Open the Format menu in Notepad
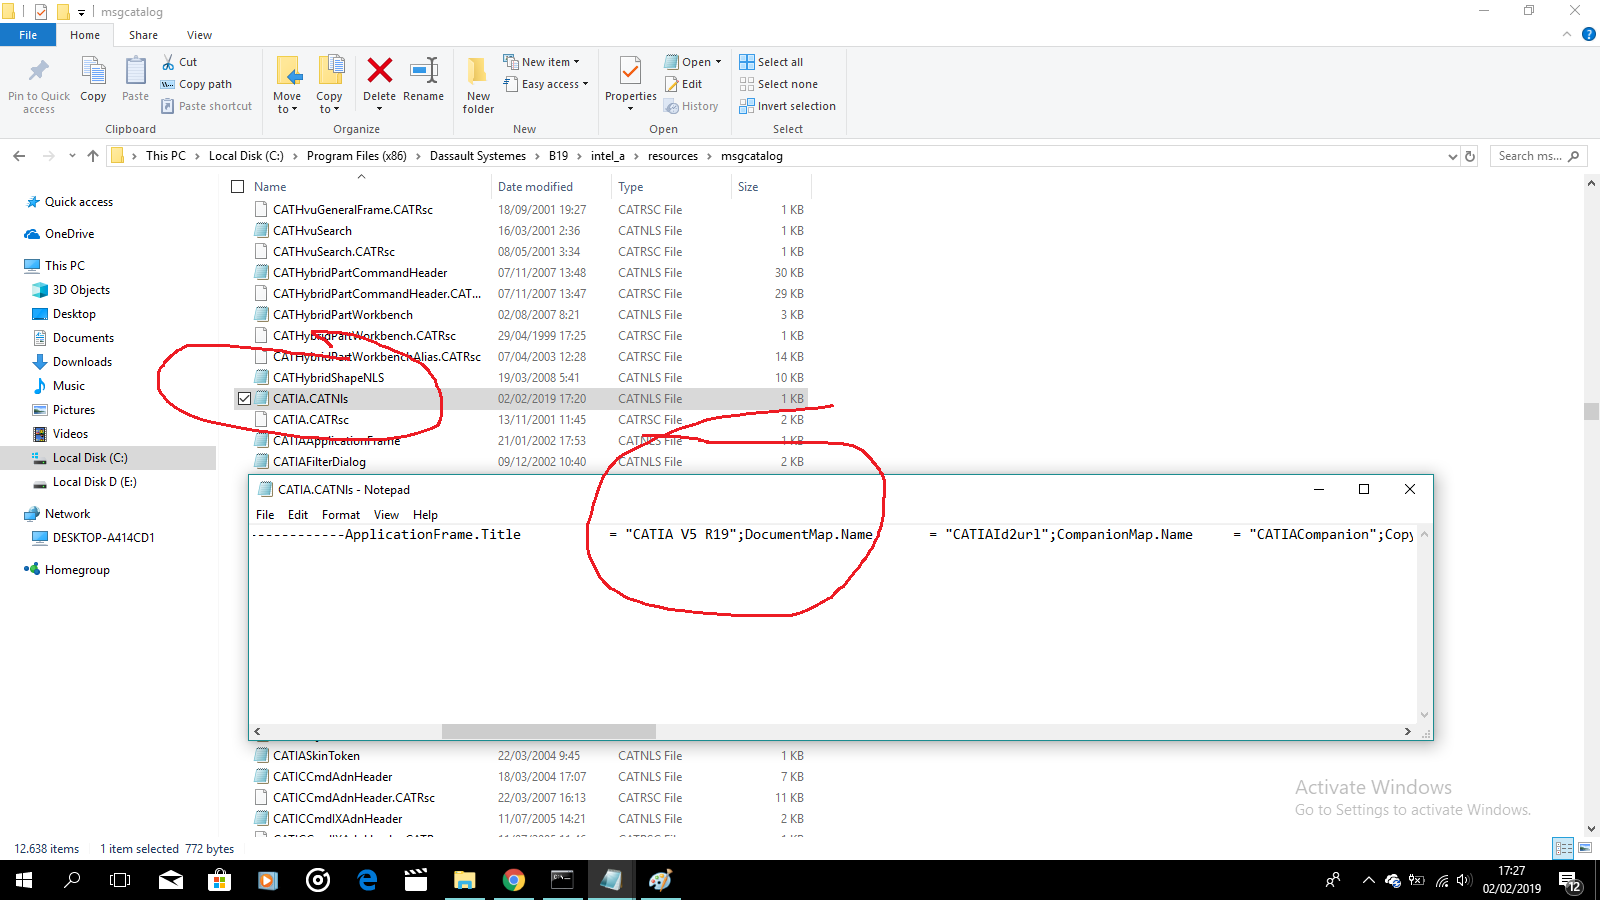The height and width of the screenshot is (900, 1600). point(340,515)
